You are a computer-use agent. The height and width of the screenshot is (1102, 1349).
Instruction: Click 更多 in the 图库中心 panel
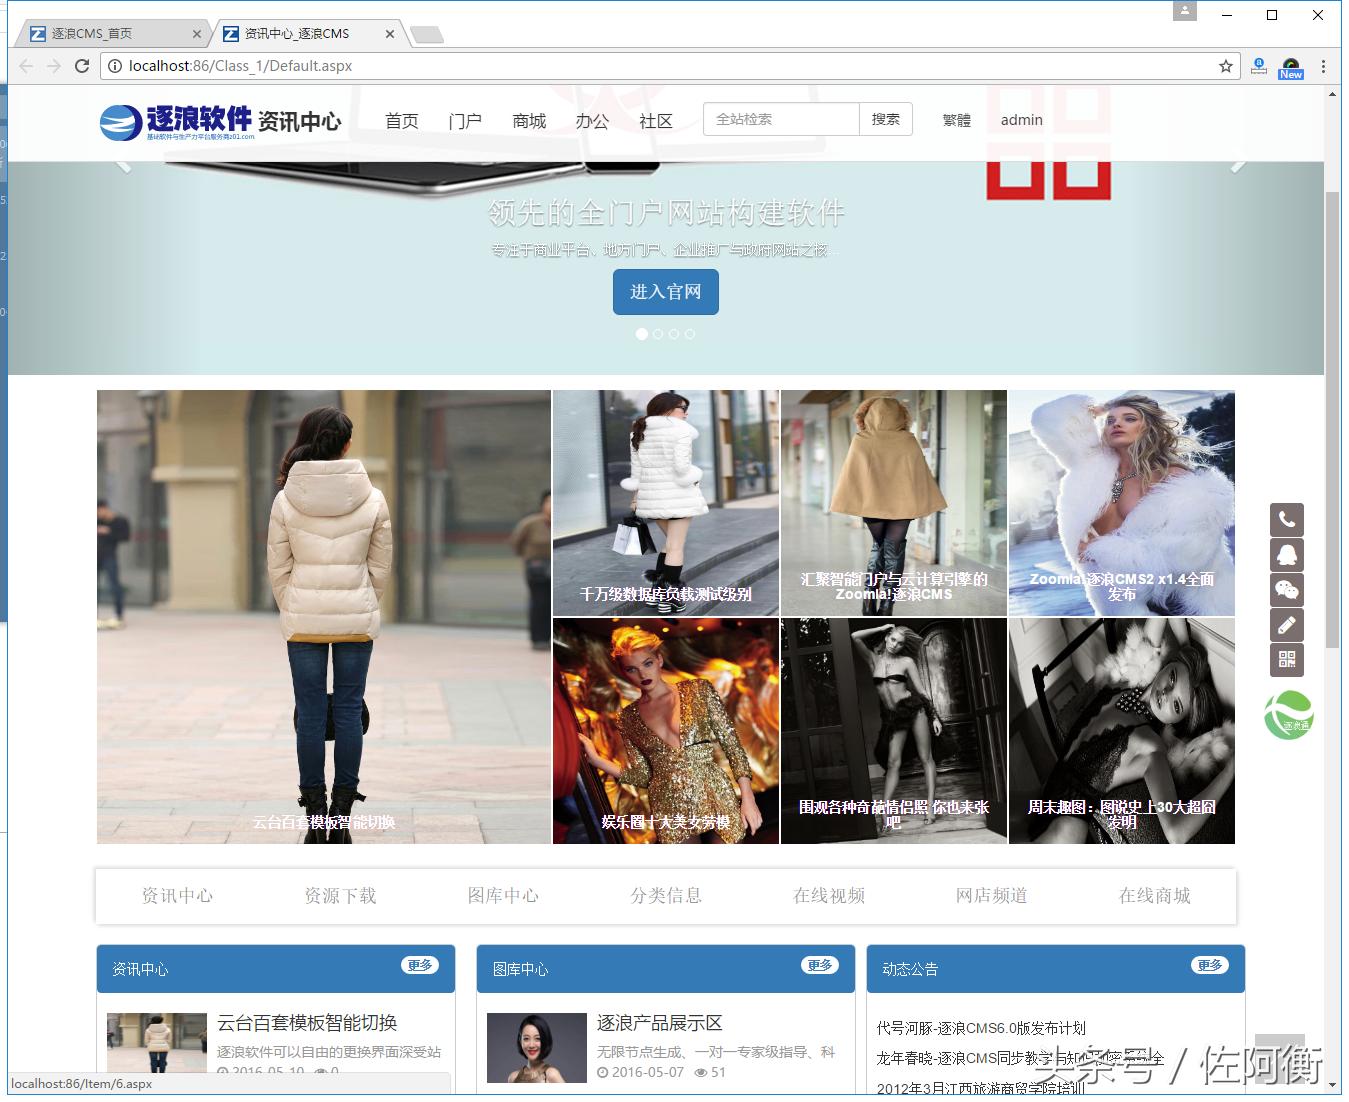tap(820, 965)
